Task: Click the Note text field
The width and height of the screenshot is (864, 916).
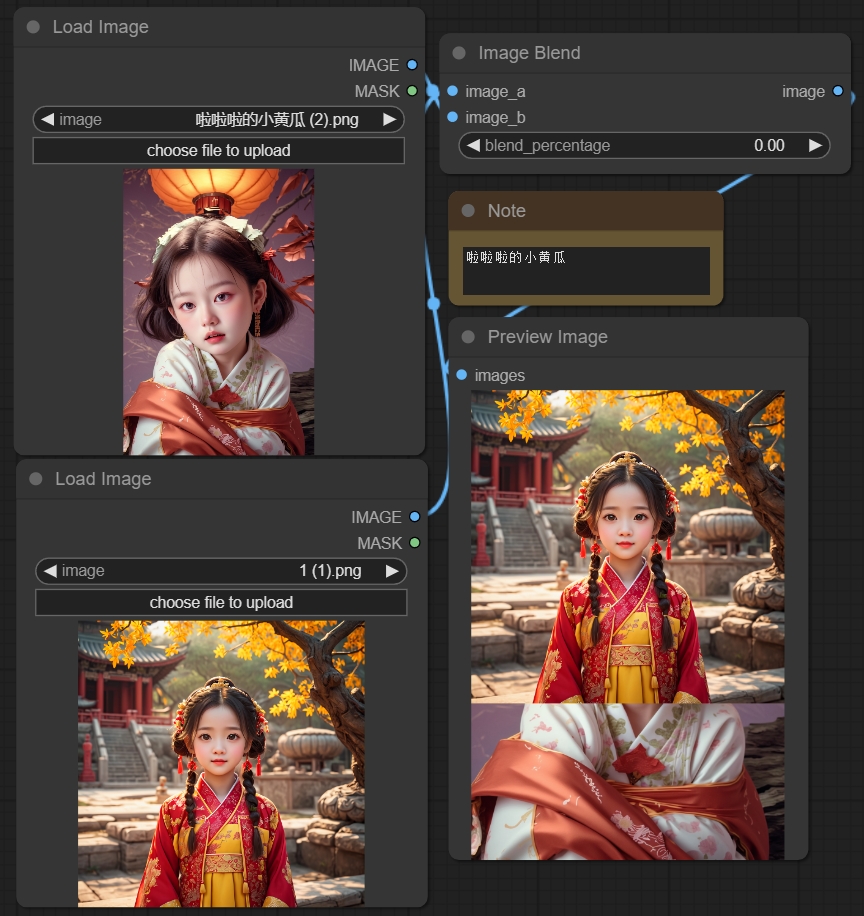Action: [586, 271]
